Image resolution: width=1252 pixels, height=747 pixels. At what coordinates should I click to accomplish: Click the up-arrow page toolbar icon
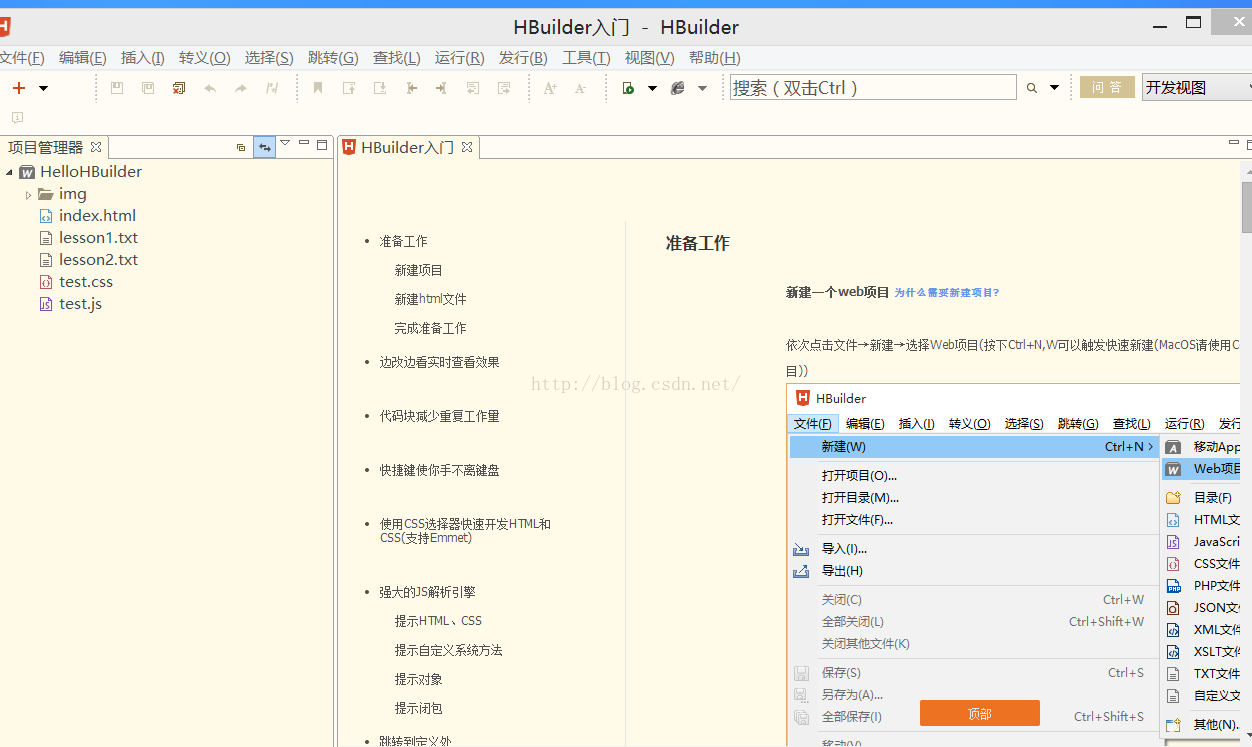[349, 88]
